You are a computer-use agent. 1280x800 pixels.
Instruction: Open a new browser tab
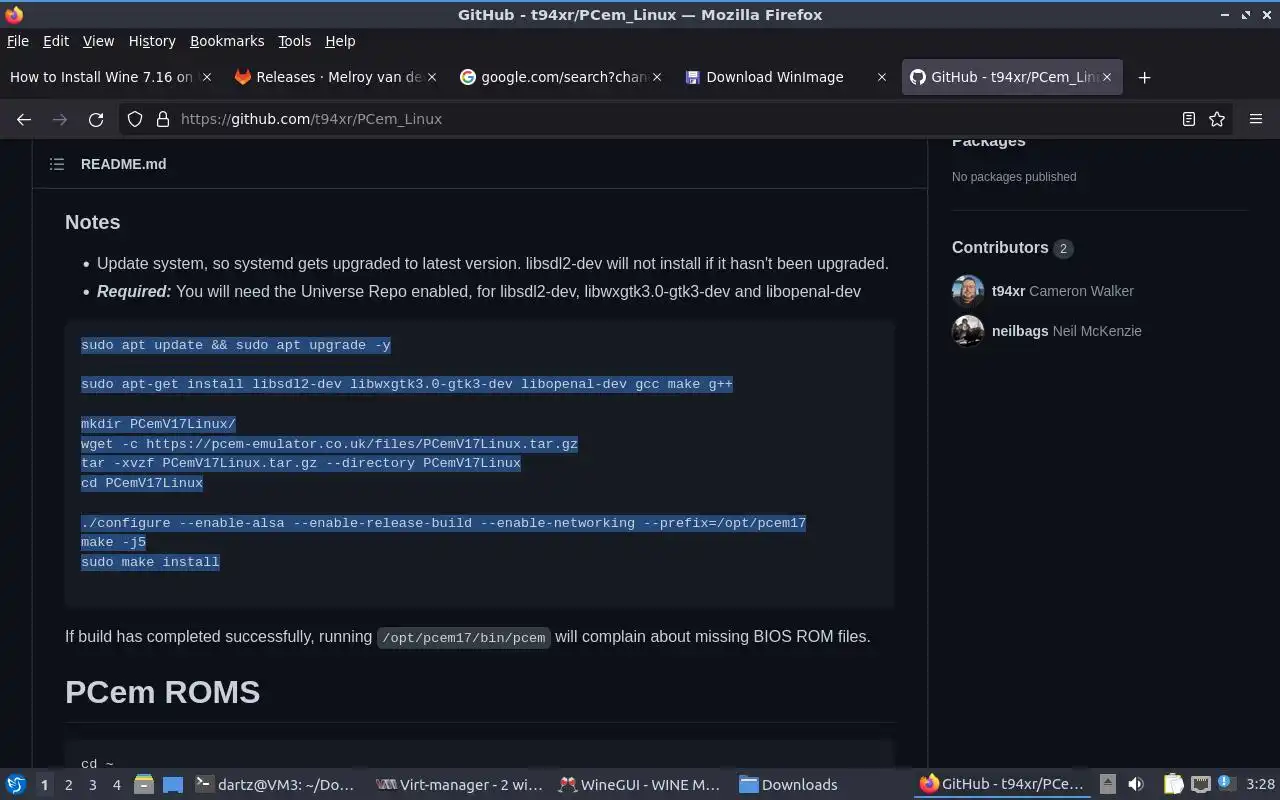(1144, 77)
